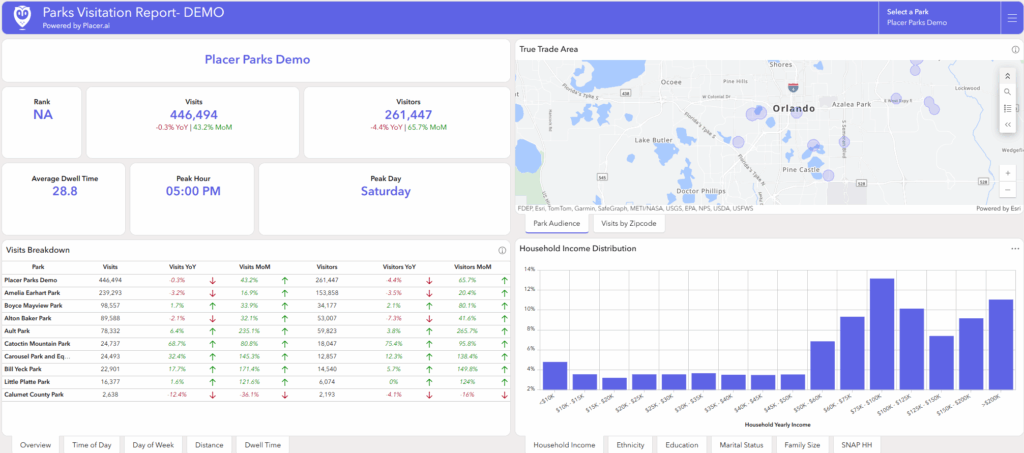
Task: Click the Average Dwell Time value 28.8
Action: click(x=64, y=191)
